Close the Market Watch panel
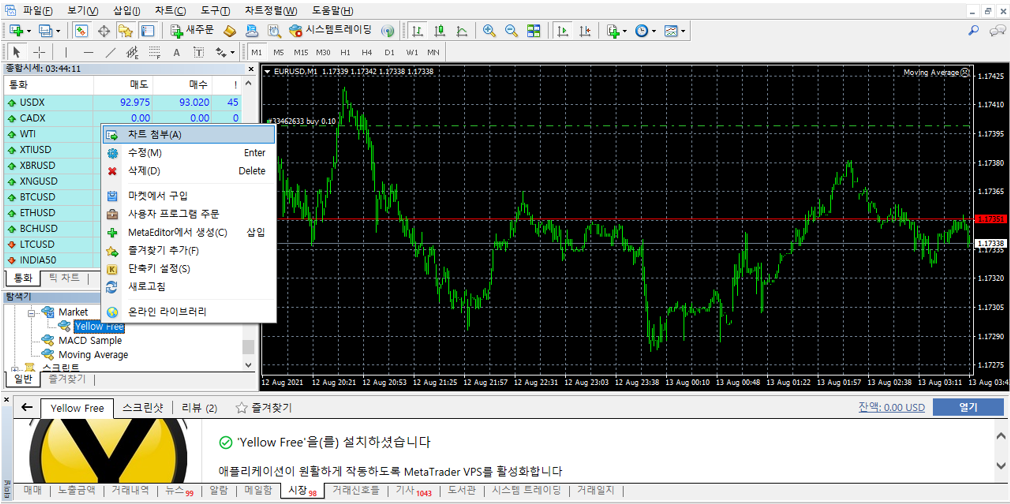The image size is (1010, 504). point(251,69)
